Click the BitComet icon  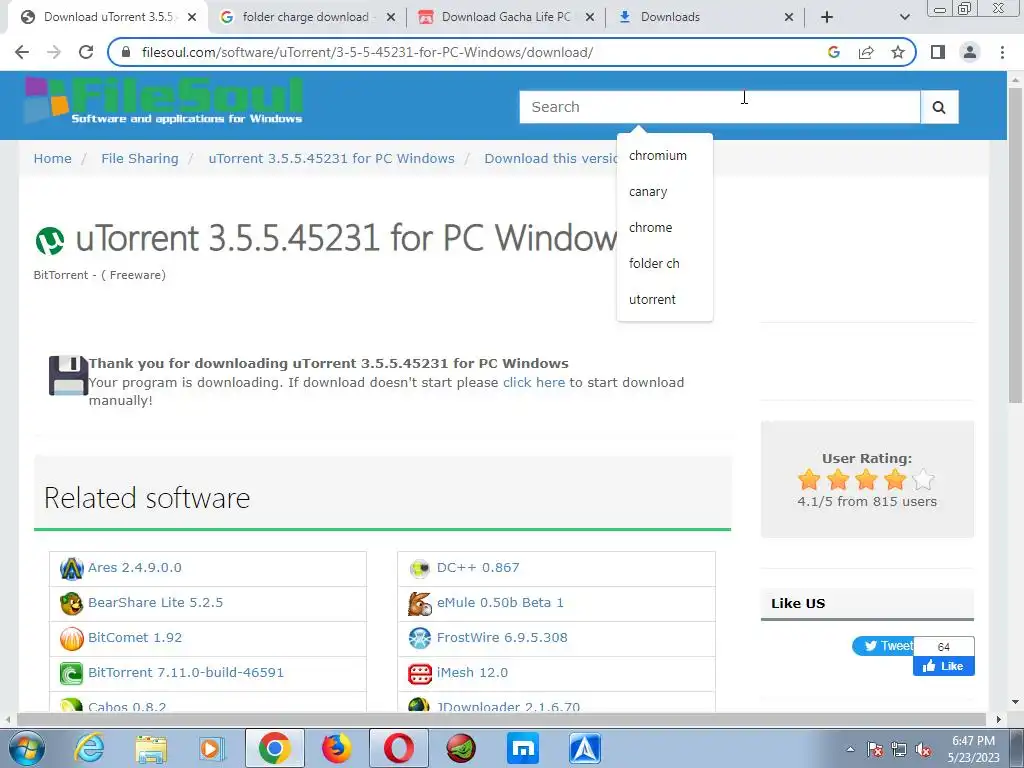[x=71, y=638]
